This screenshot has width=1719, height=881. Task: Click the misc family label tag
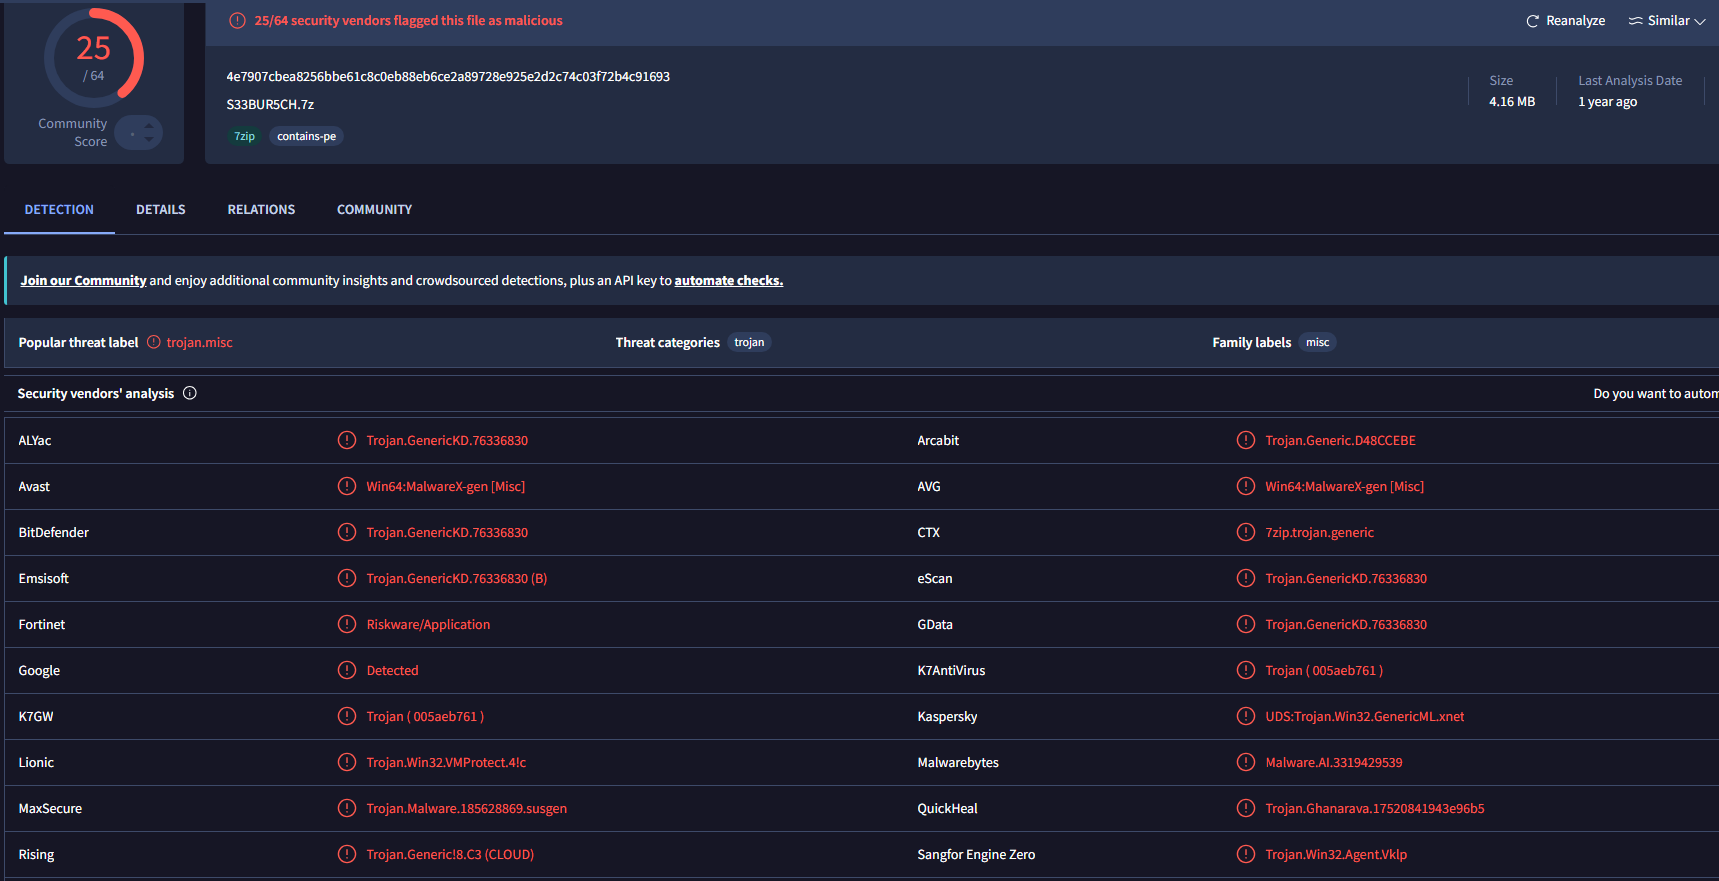[1317, 342]
